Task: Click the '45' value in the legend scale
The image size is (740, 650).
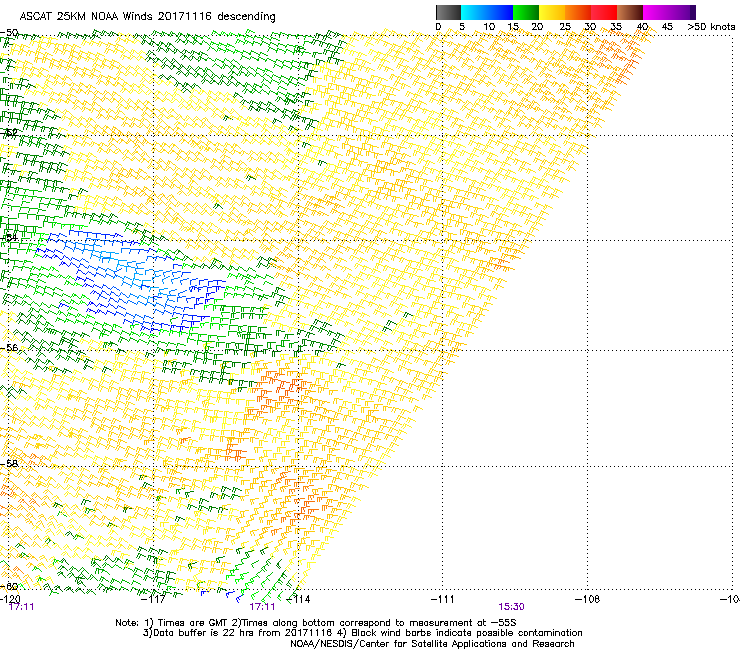Action: coord(667,27)
